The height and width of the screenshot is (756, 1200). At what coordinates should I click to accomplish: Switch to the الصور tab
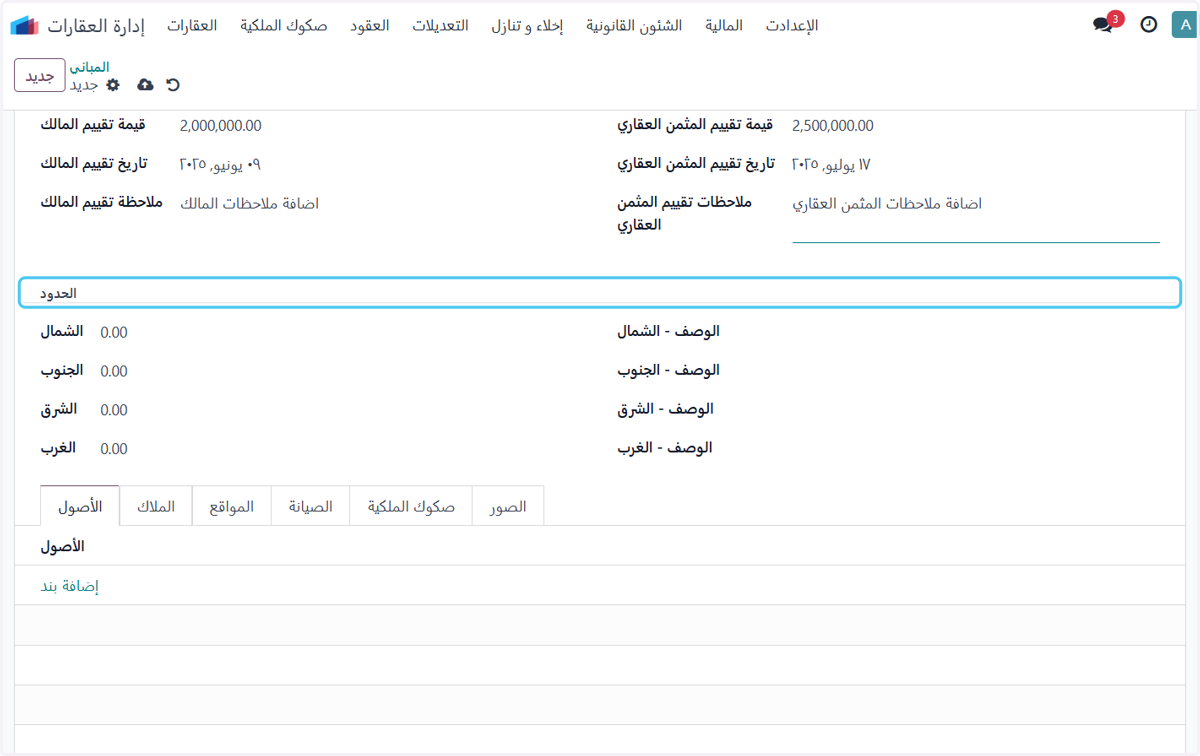[508, 506]
